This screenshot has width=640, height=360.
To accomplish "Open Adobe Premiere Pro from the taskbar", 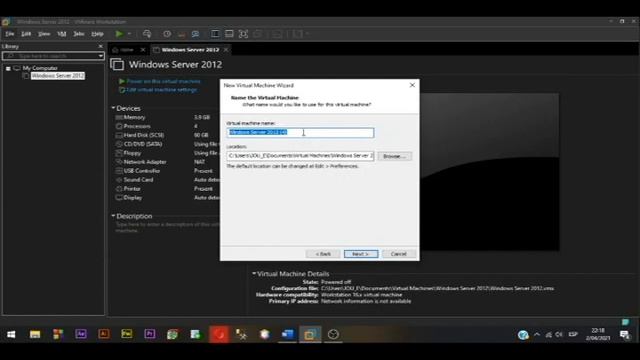I will 149,335.
